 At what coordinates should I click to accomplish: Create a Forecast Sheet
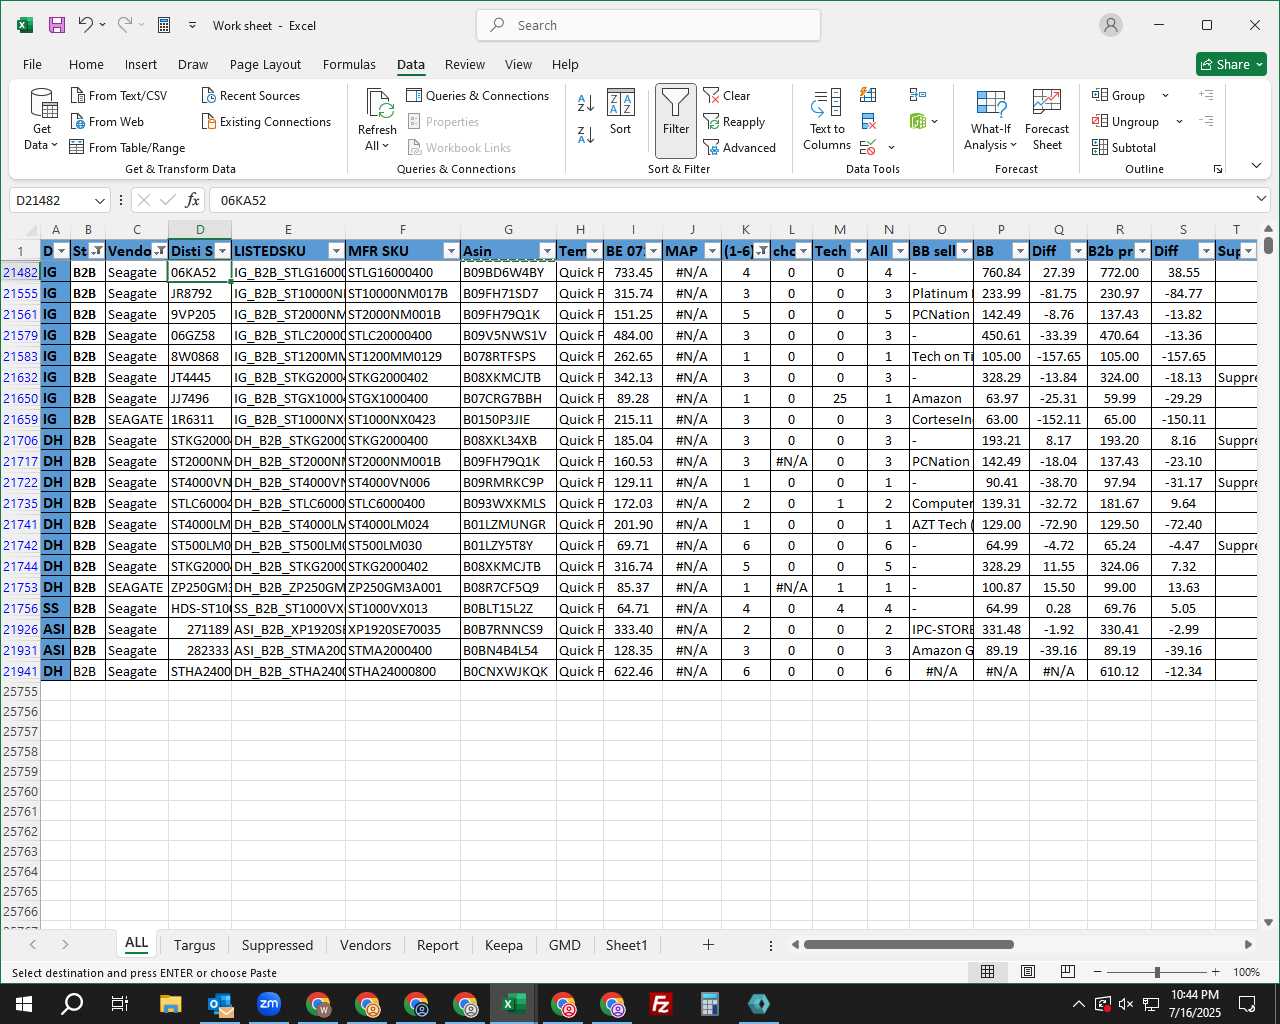pos(1047,120)
